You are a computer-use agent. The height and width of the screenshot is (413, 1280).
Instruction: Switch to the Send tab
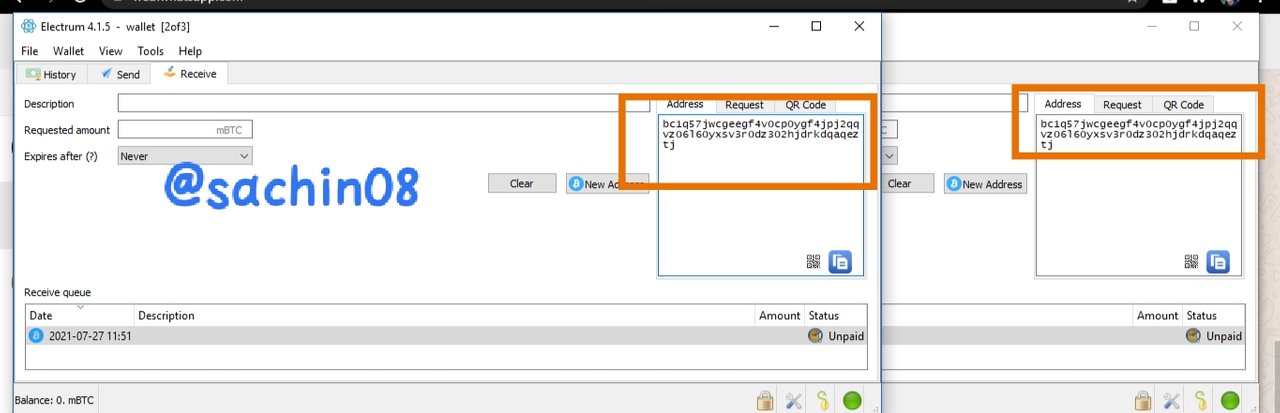[119, 74]
